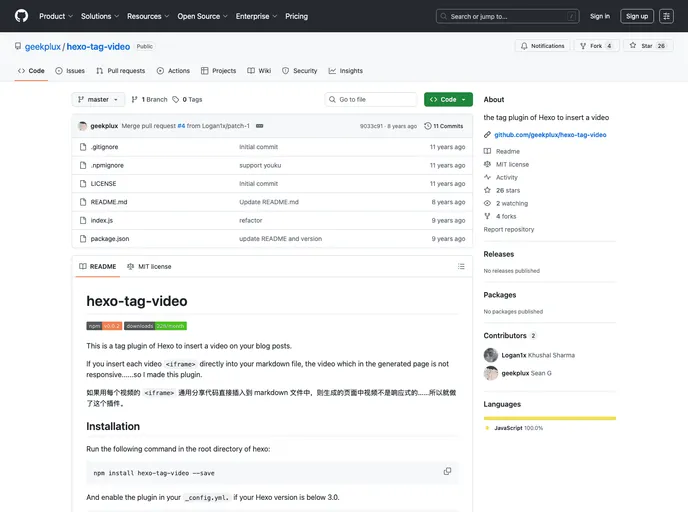Screen dimensions: 688x512
Task: Open the package.json file
Action: [x=110, y=239]
